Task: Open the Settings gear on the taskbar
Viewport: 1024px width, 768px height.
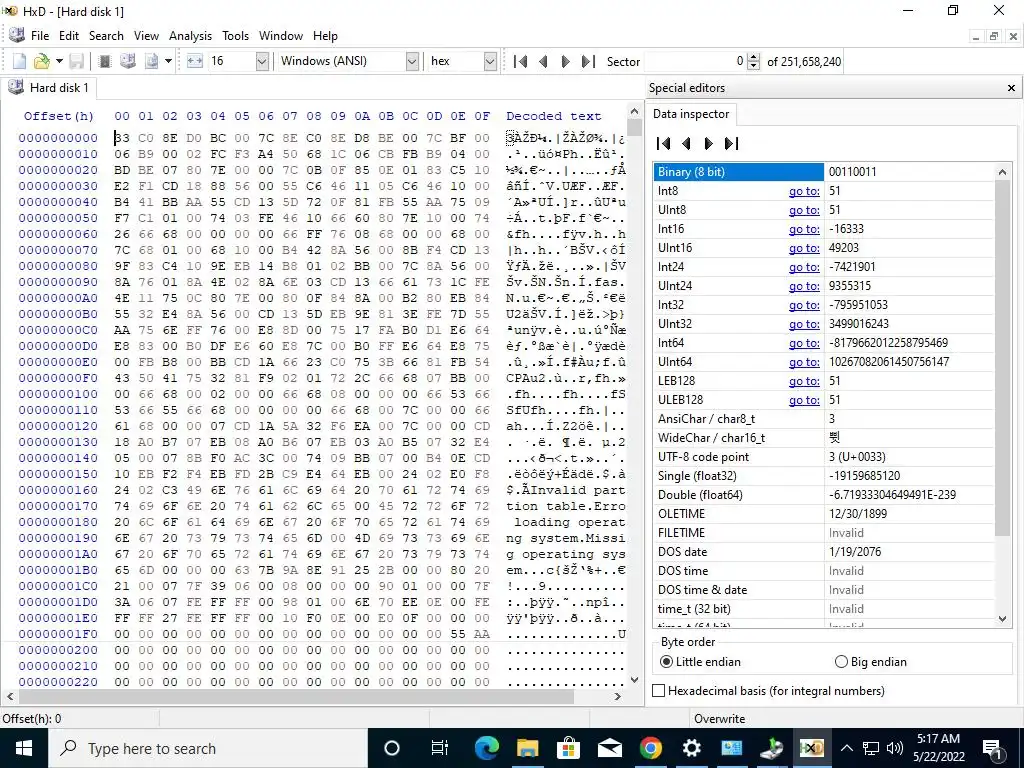Action: click(691, 748)
